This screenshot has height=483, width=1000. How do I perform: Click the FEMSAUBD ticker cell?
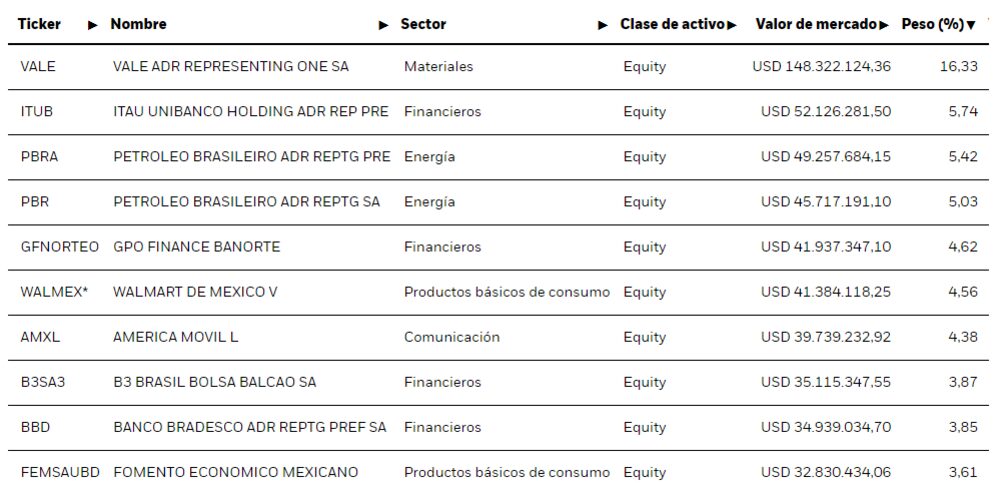pos(60,472)
